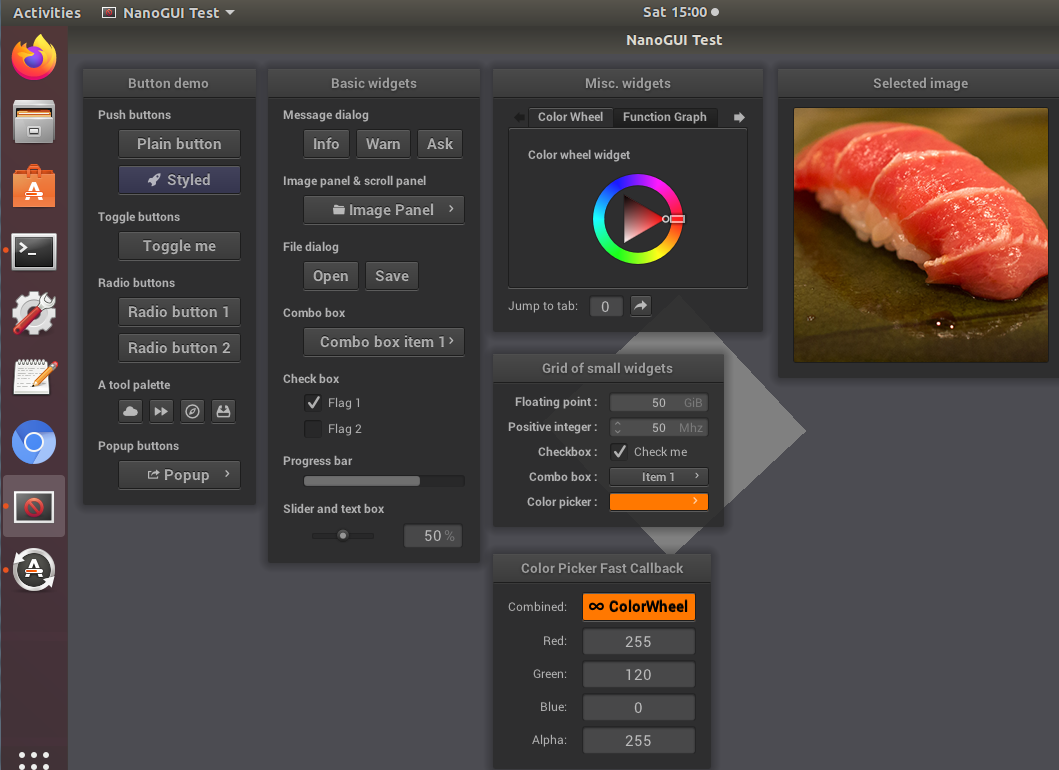
Task: Open Firefox from the dock
Action: 34,57
